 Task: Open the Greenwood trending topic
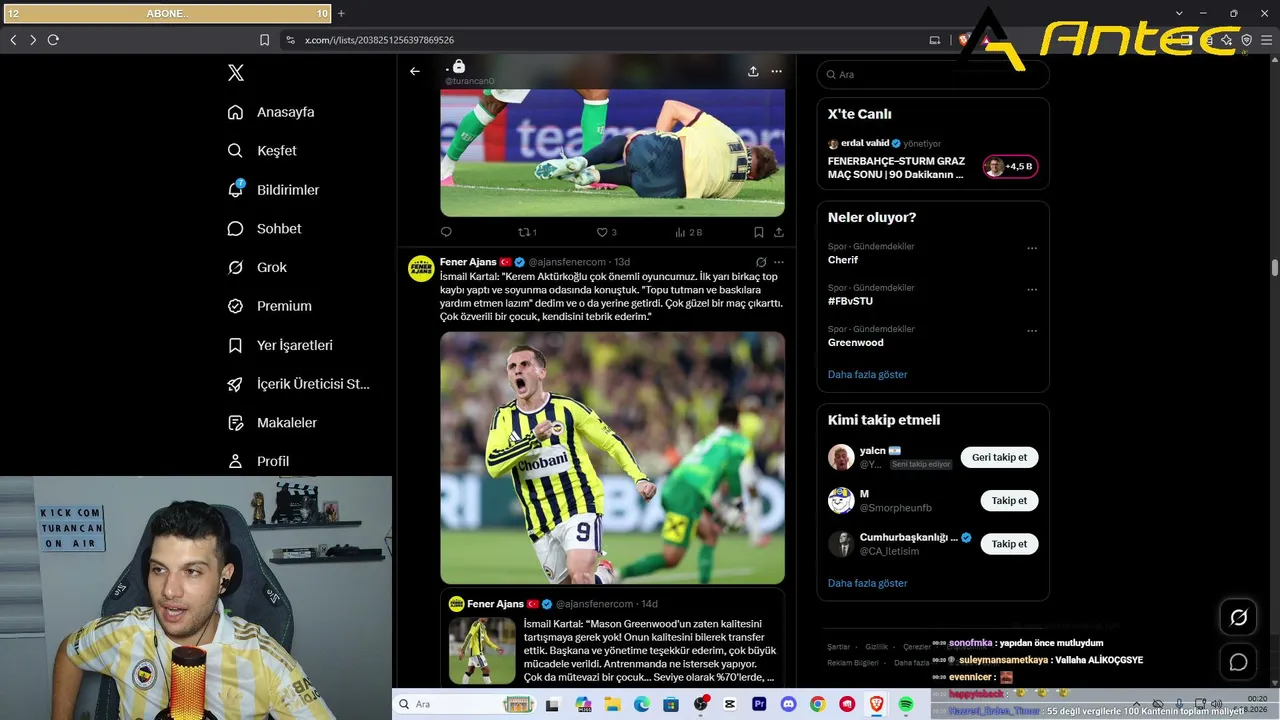[856, 342]
